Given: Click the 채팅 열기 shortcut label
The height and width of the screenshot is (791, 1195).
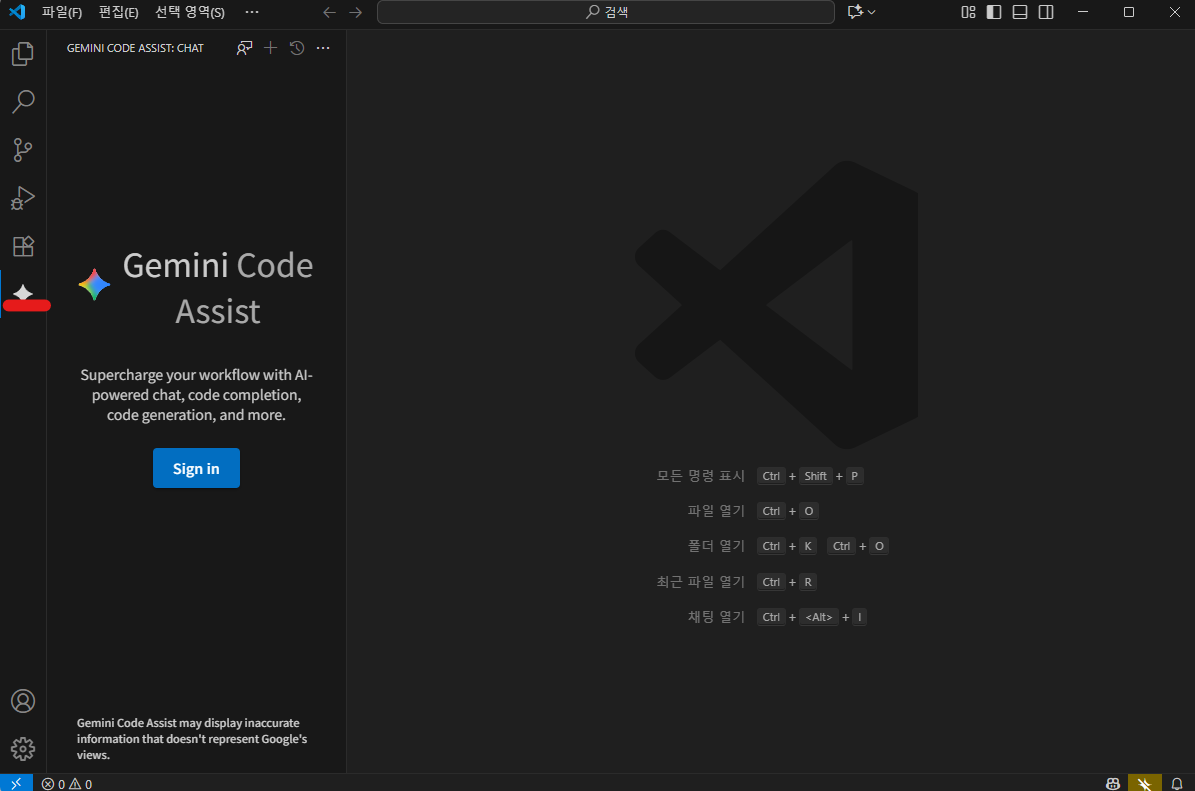Looking at the screenshot, I should point(716,616).
